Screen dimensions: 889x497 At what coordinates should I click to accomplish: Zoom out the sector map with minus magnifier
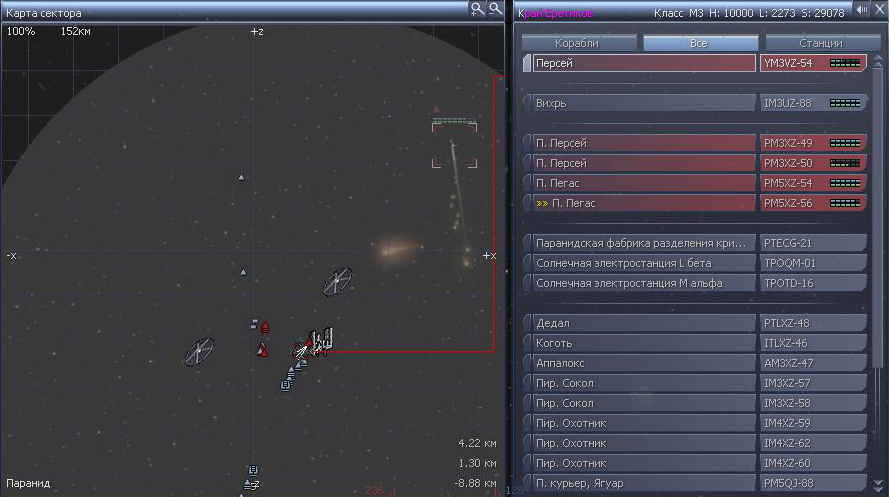click(x=496, y=9)
